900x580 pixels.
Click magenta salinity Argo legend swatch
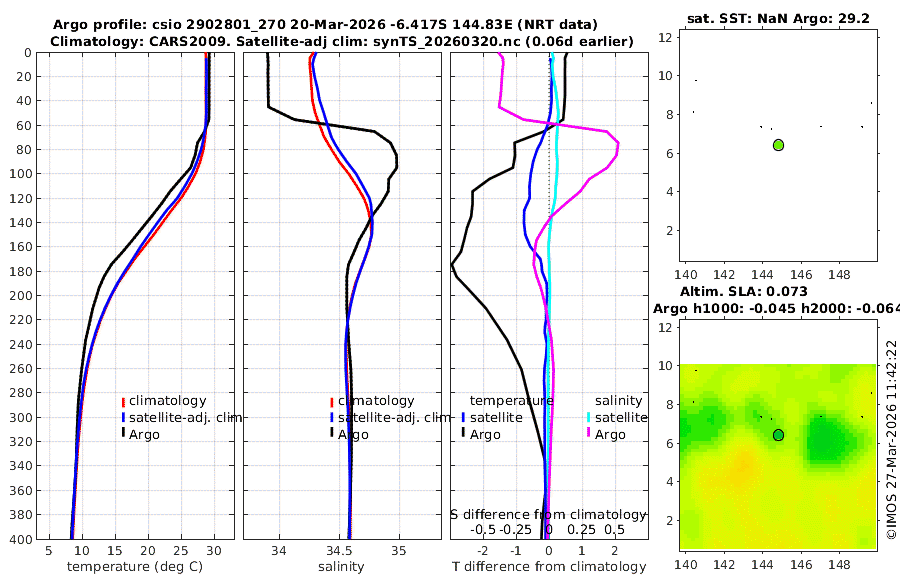point(588,432)
